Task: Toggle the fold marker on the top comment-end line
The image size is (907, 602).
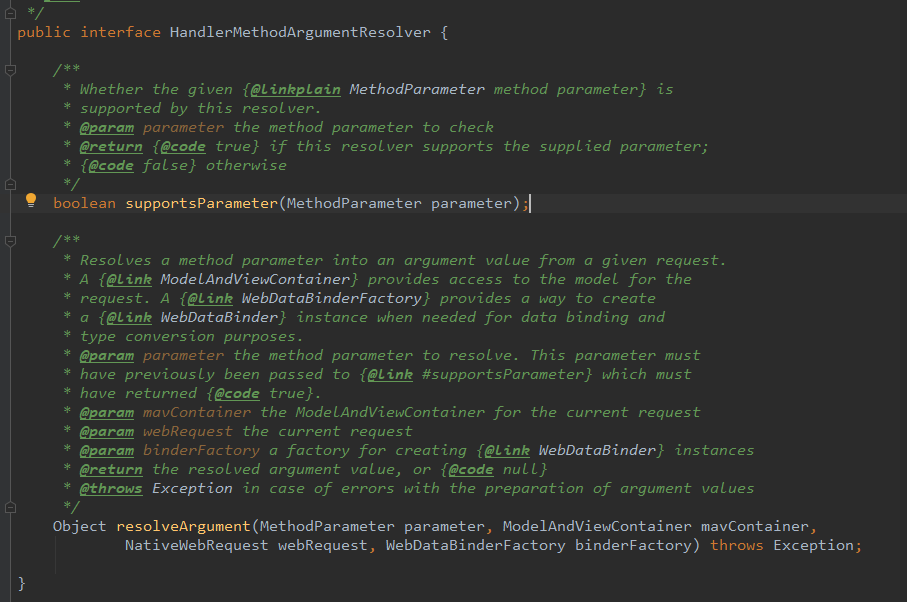Action: click(10, 13)
